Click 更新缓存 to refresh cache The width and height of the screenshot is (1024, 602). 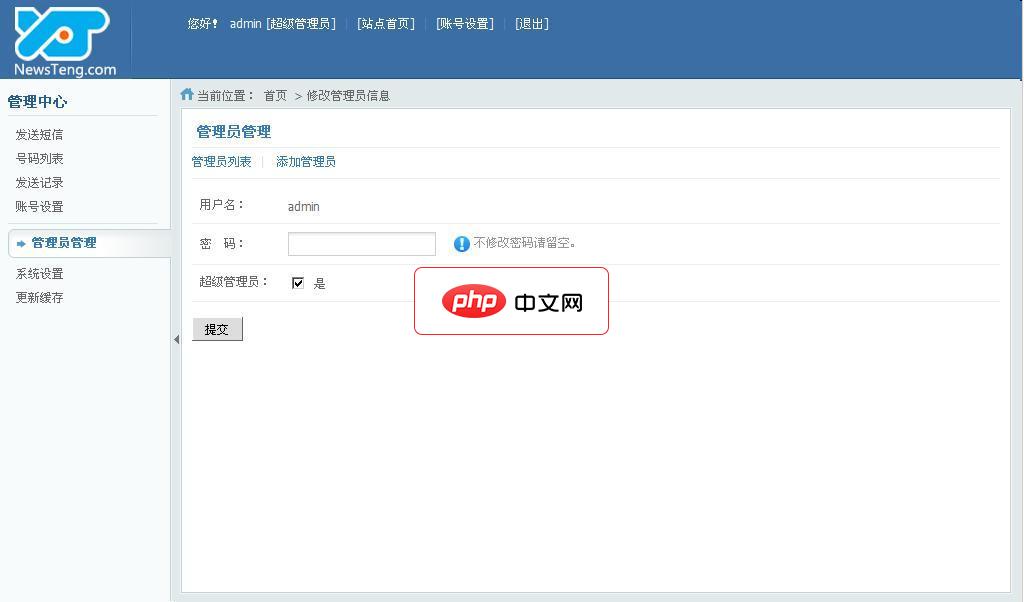click(x=40, y=297)
